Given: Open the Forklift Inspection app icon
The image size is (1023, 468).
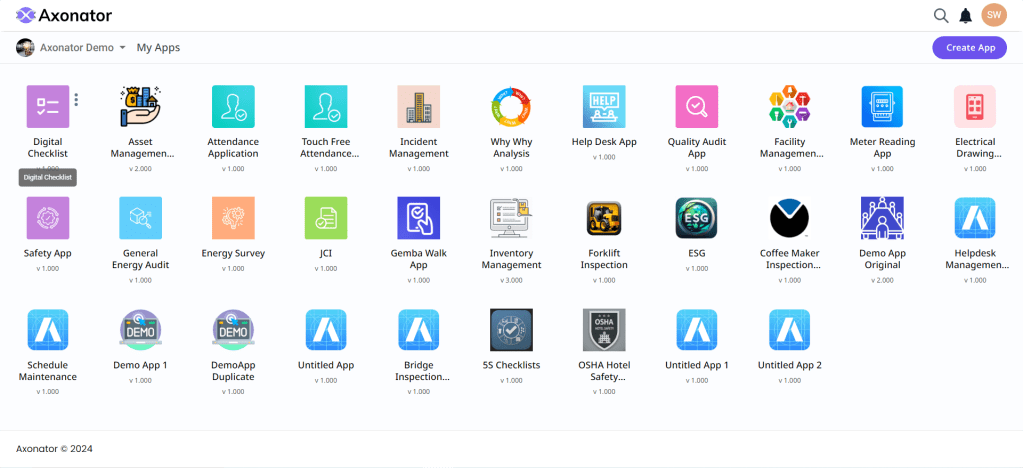Looking at the screenshot, I should point(604,218).
